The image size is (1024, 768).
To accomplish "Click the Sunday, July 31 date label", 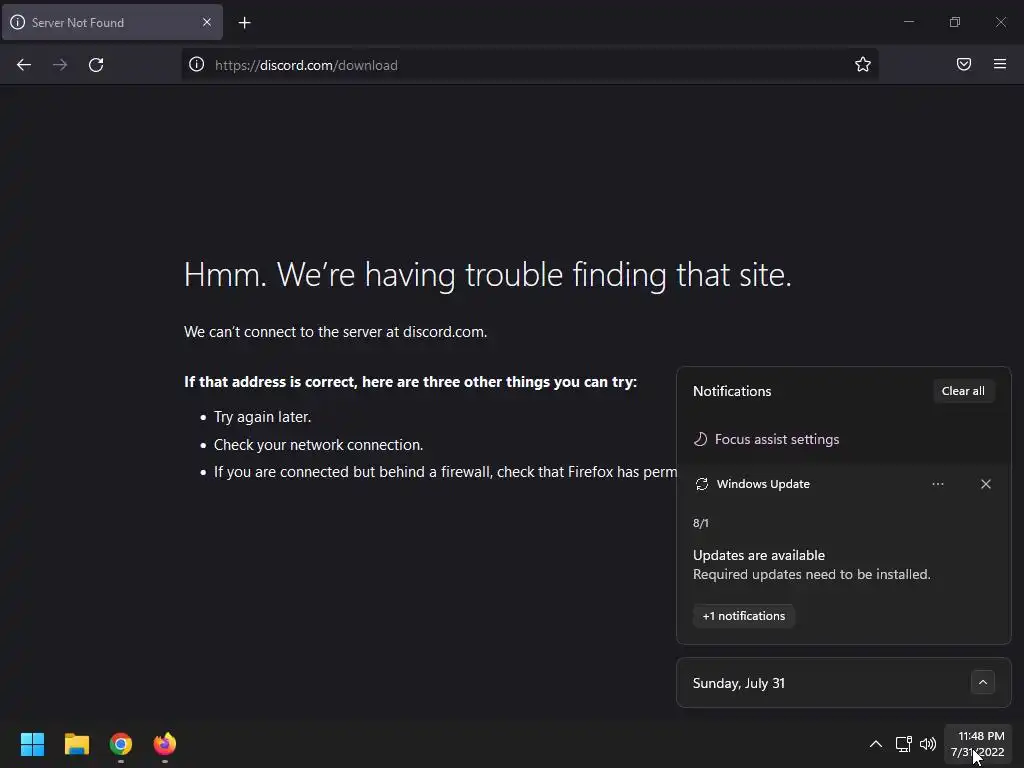I will click(x=739, y=683).
